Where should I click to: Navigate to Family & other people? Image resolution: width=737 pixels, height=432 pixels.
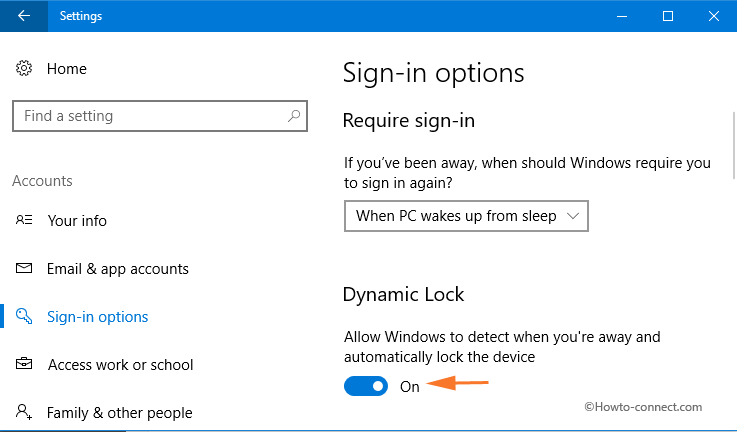coord(119,412)
